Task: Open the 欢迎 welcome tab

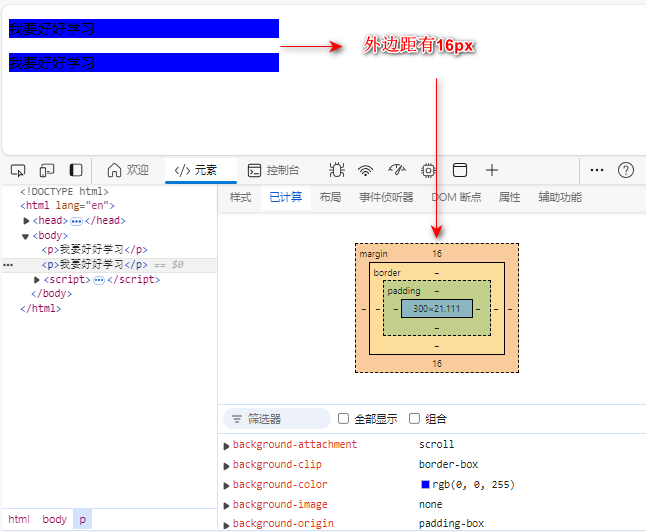Action: (128, 170)
